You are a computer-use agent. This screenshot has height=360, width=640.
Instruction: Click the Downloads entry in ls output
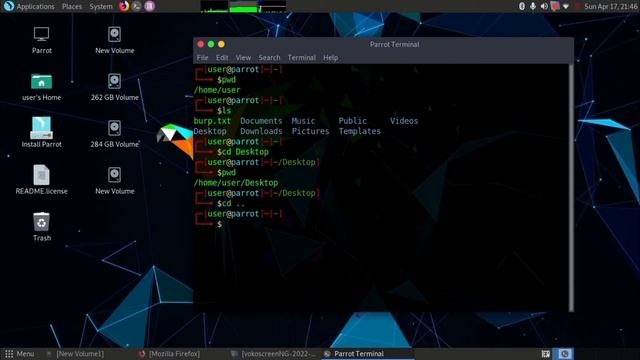[261, 131]
